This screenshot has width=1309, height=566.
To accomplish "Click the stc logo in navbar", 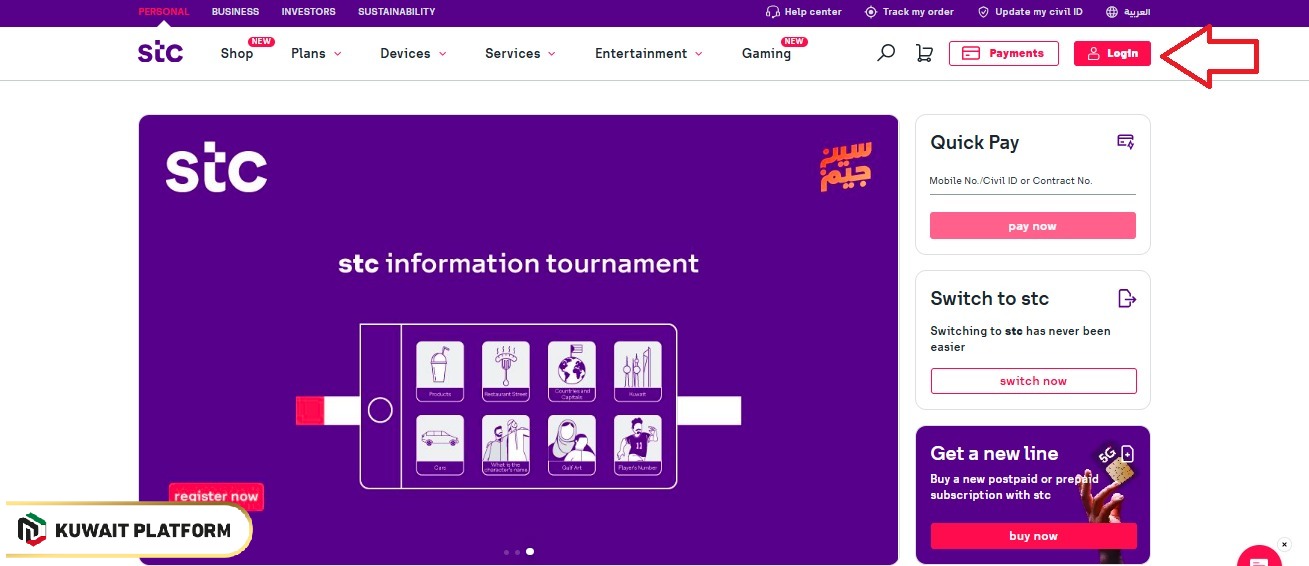I will (160, 52).
